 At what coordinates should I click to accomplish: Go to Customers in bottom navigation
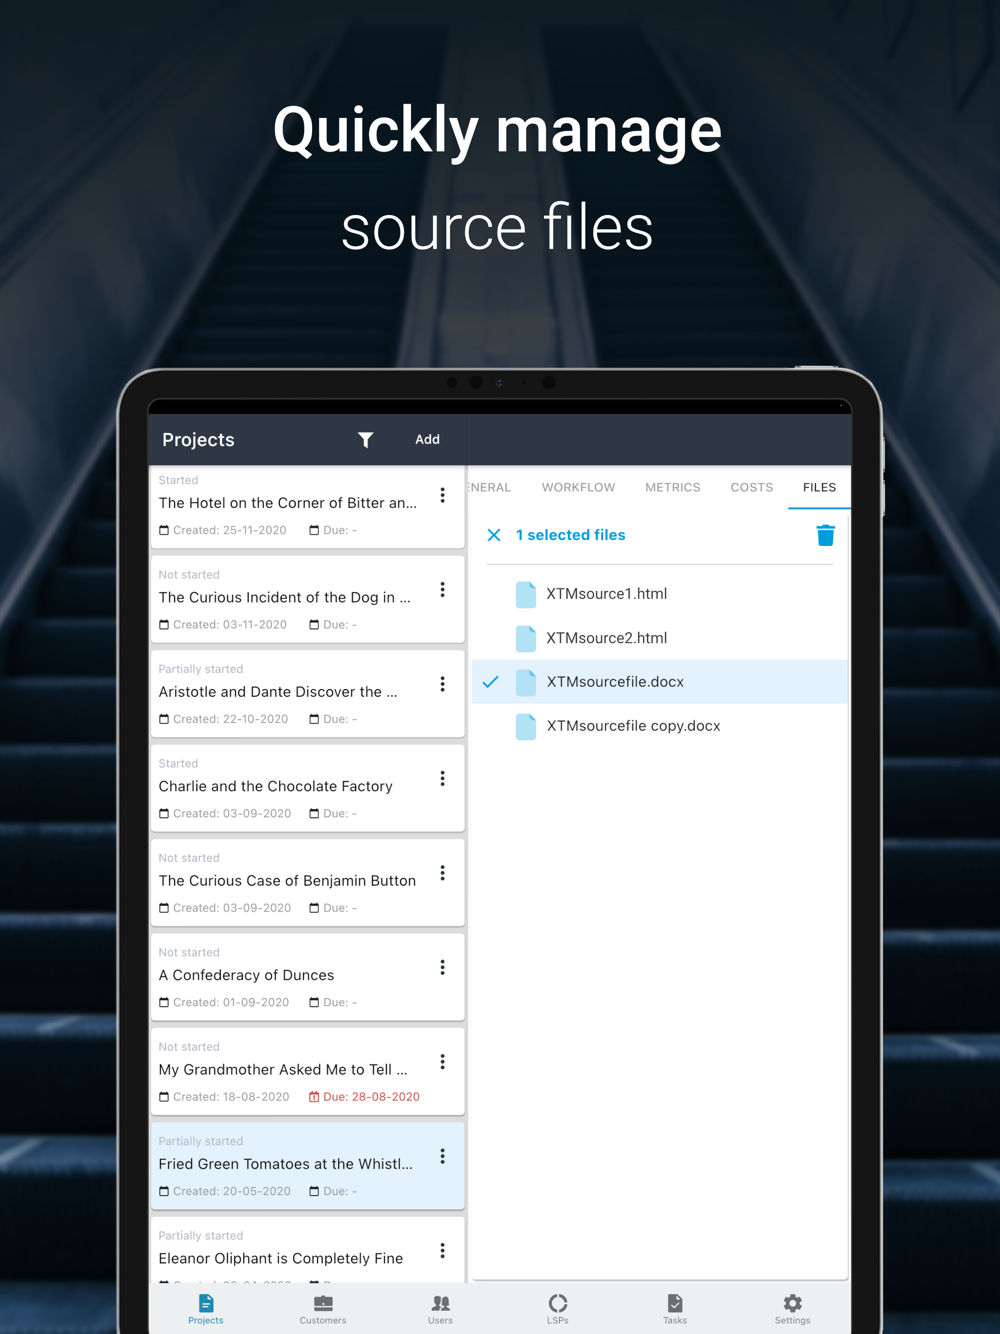tap(323, 1309)
